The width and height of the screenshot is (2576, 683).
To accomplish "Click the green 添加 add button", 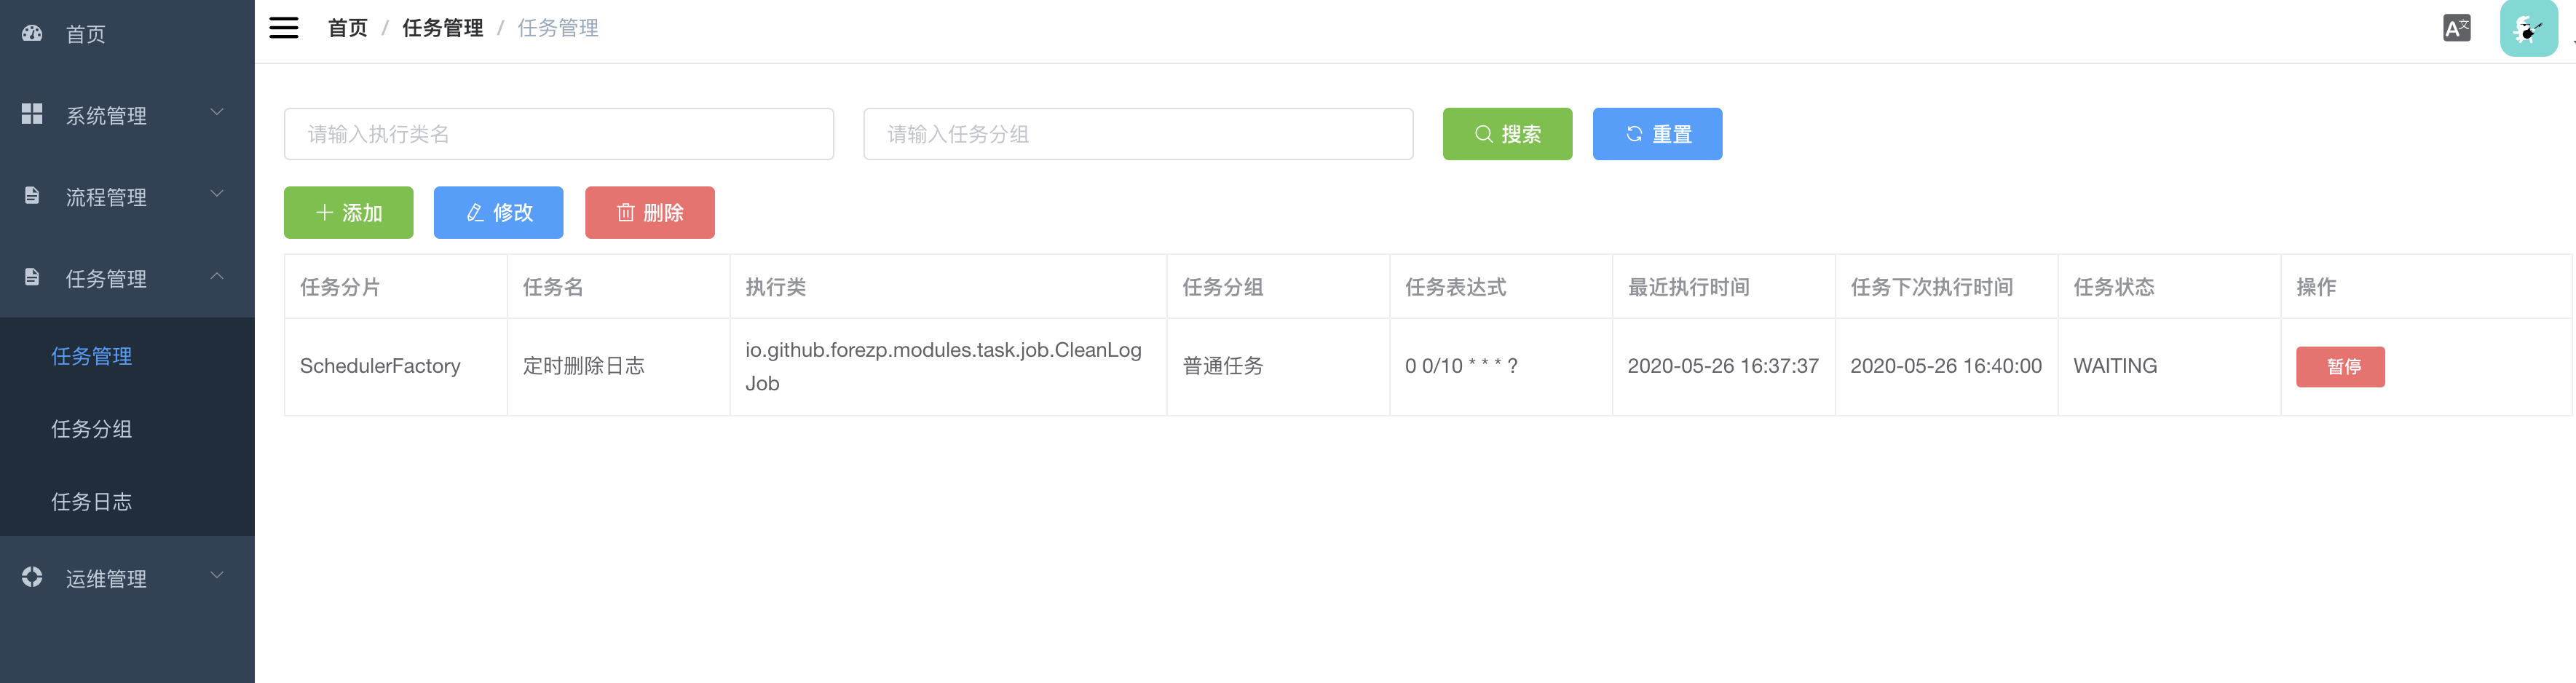I will [348, 212].
